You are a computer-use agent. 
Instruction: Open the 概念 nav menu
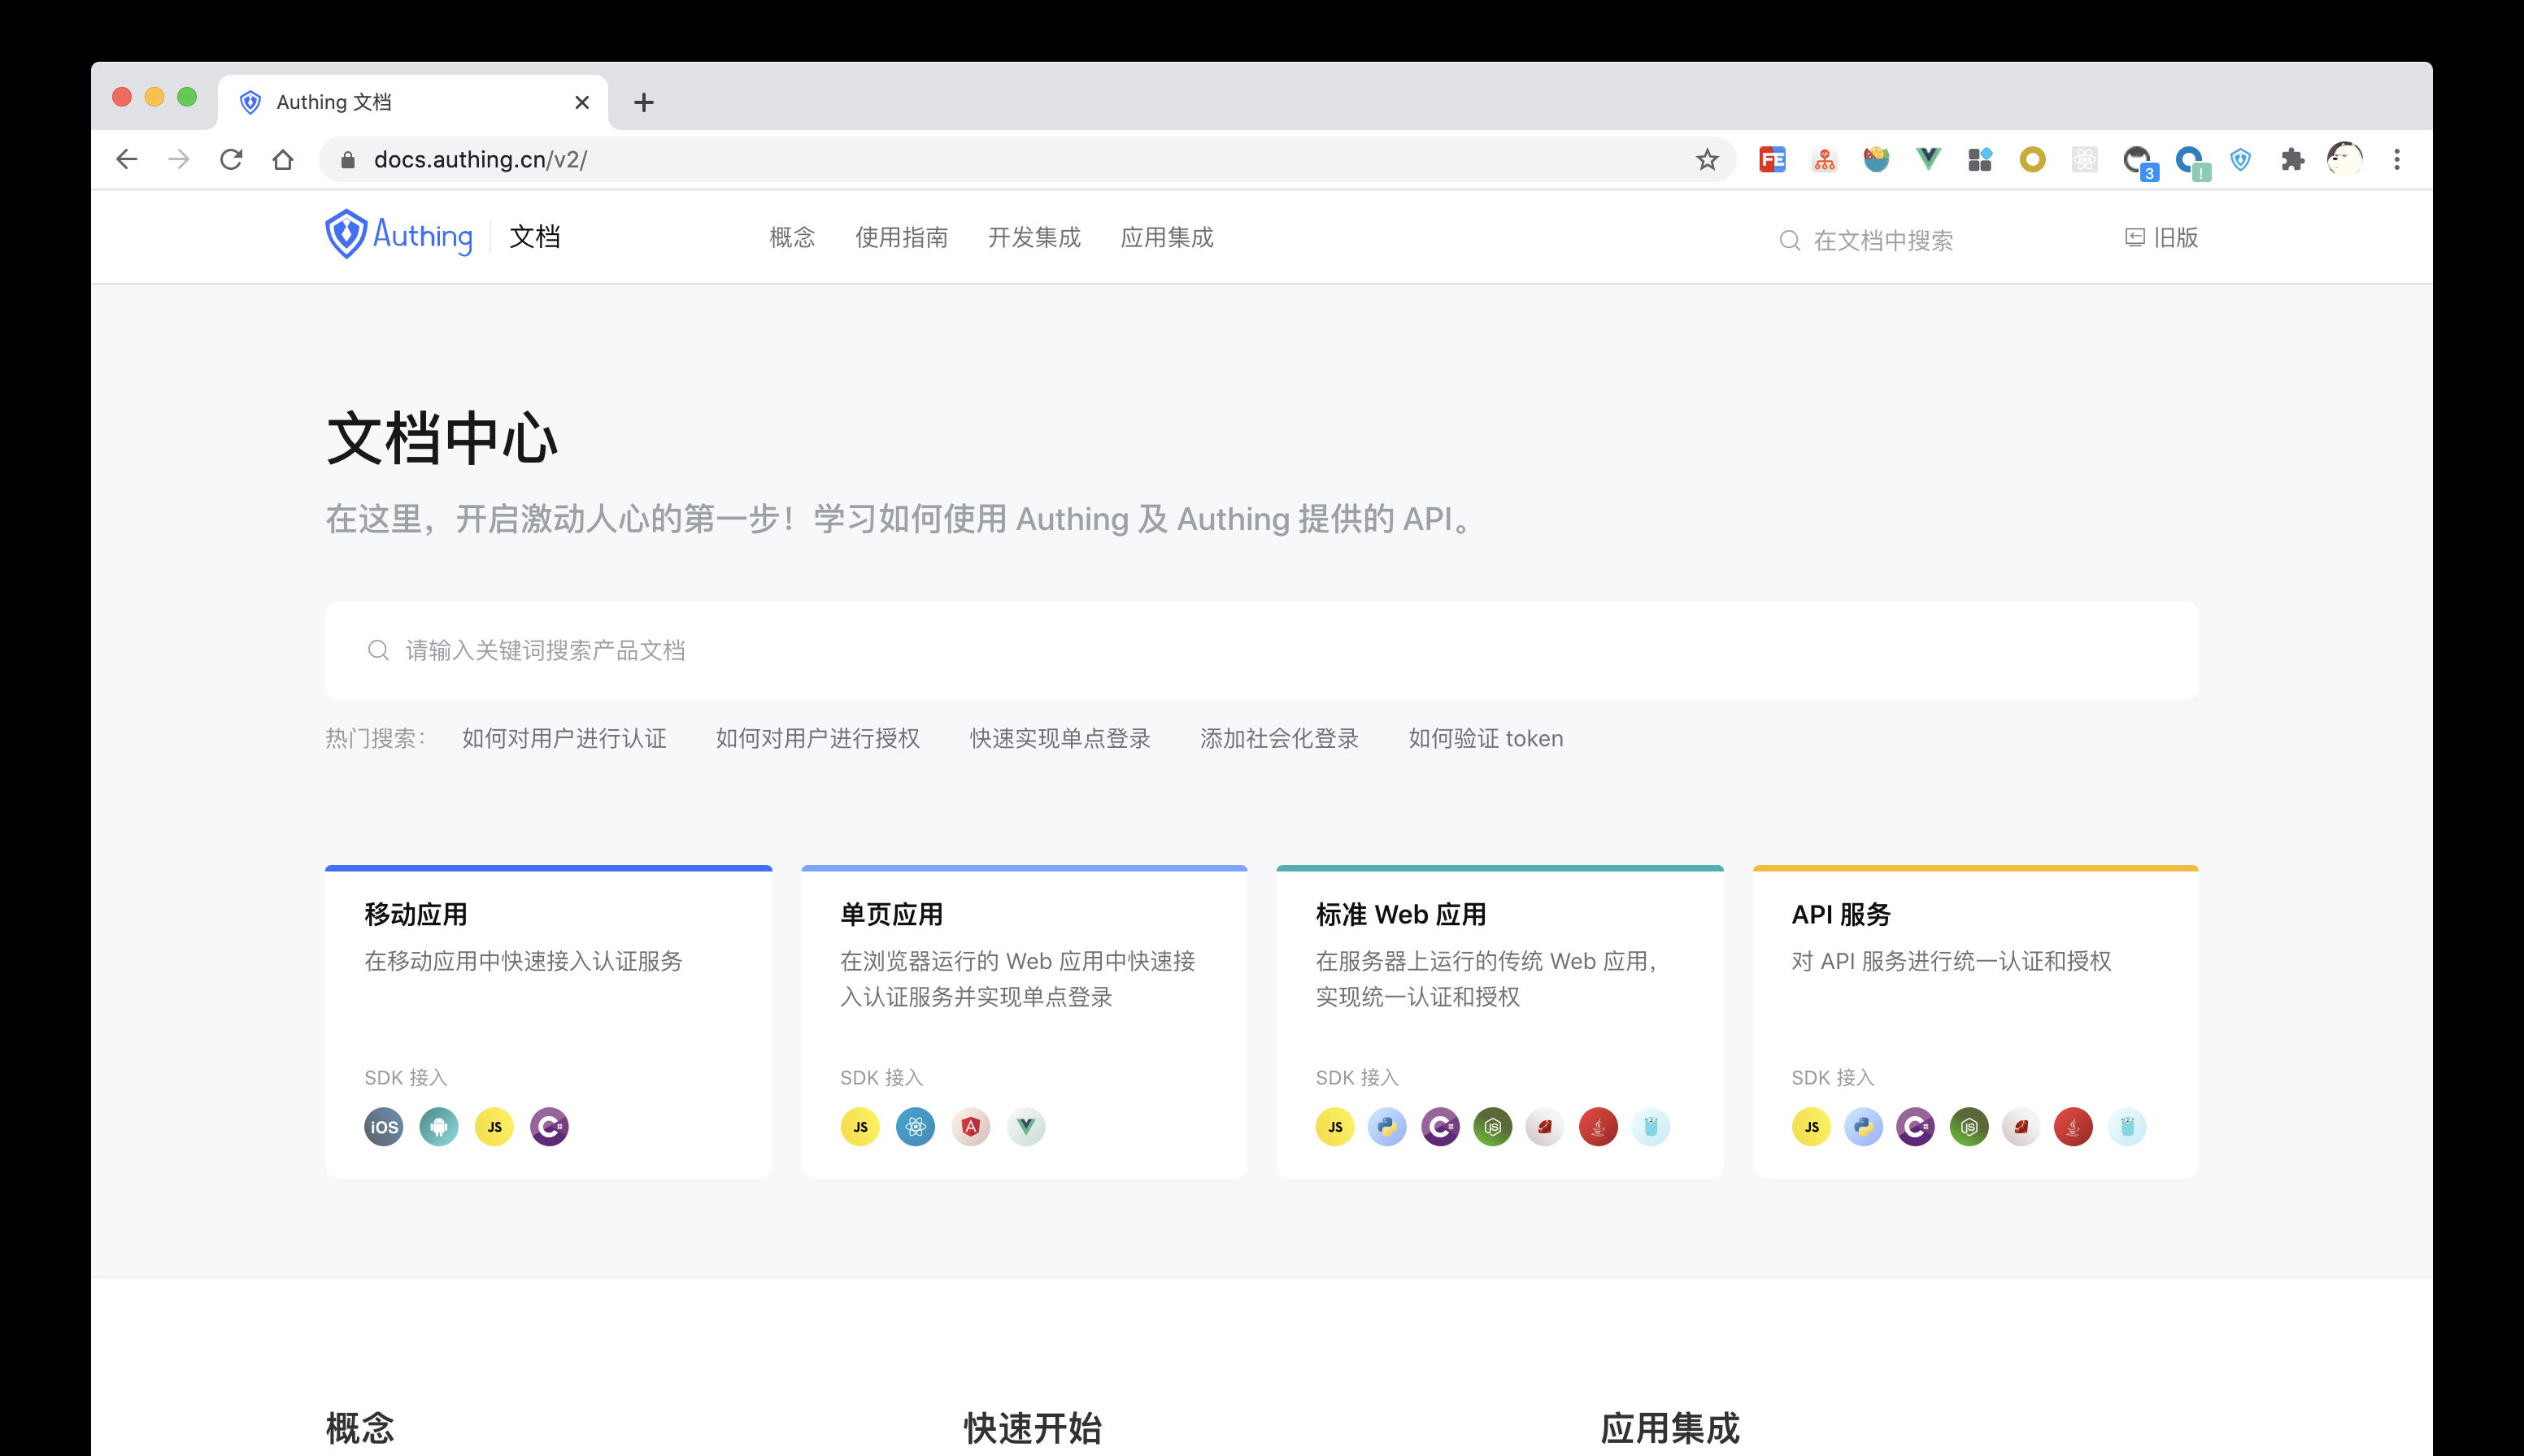pos(792,237)
